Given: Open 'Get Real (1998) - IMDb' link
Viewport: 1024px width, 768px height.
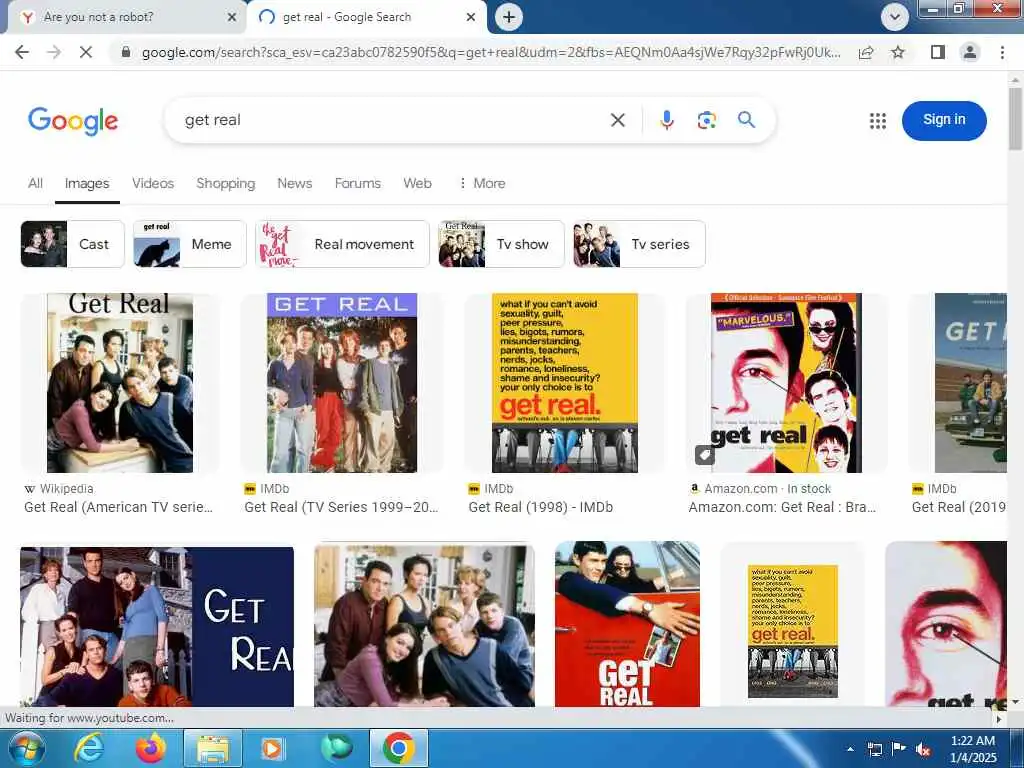Looking at the screenshot, I should click(x=541, y=507).
